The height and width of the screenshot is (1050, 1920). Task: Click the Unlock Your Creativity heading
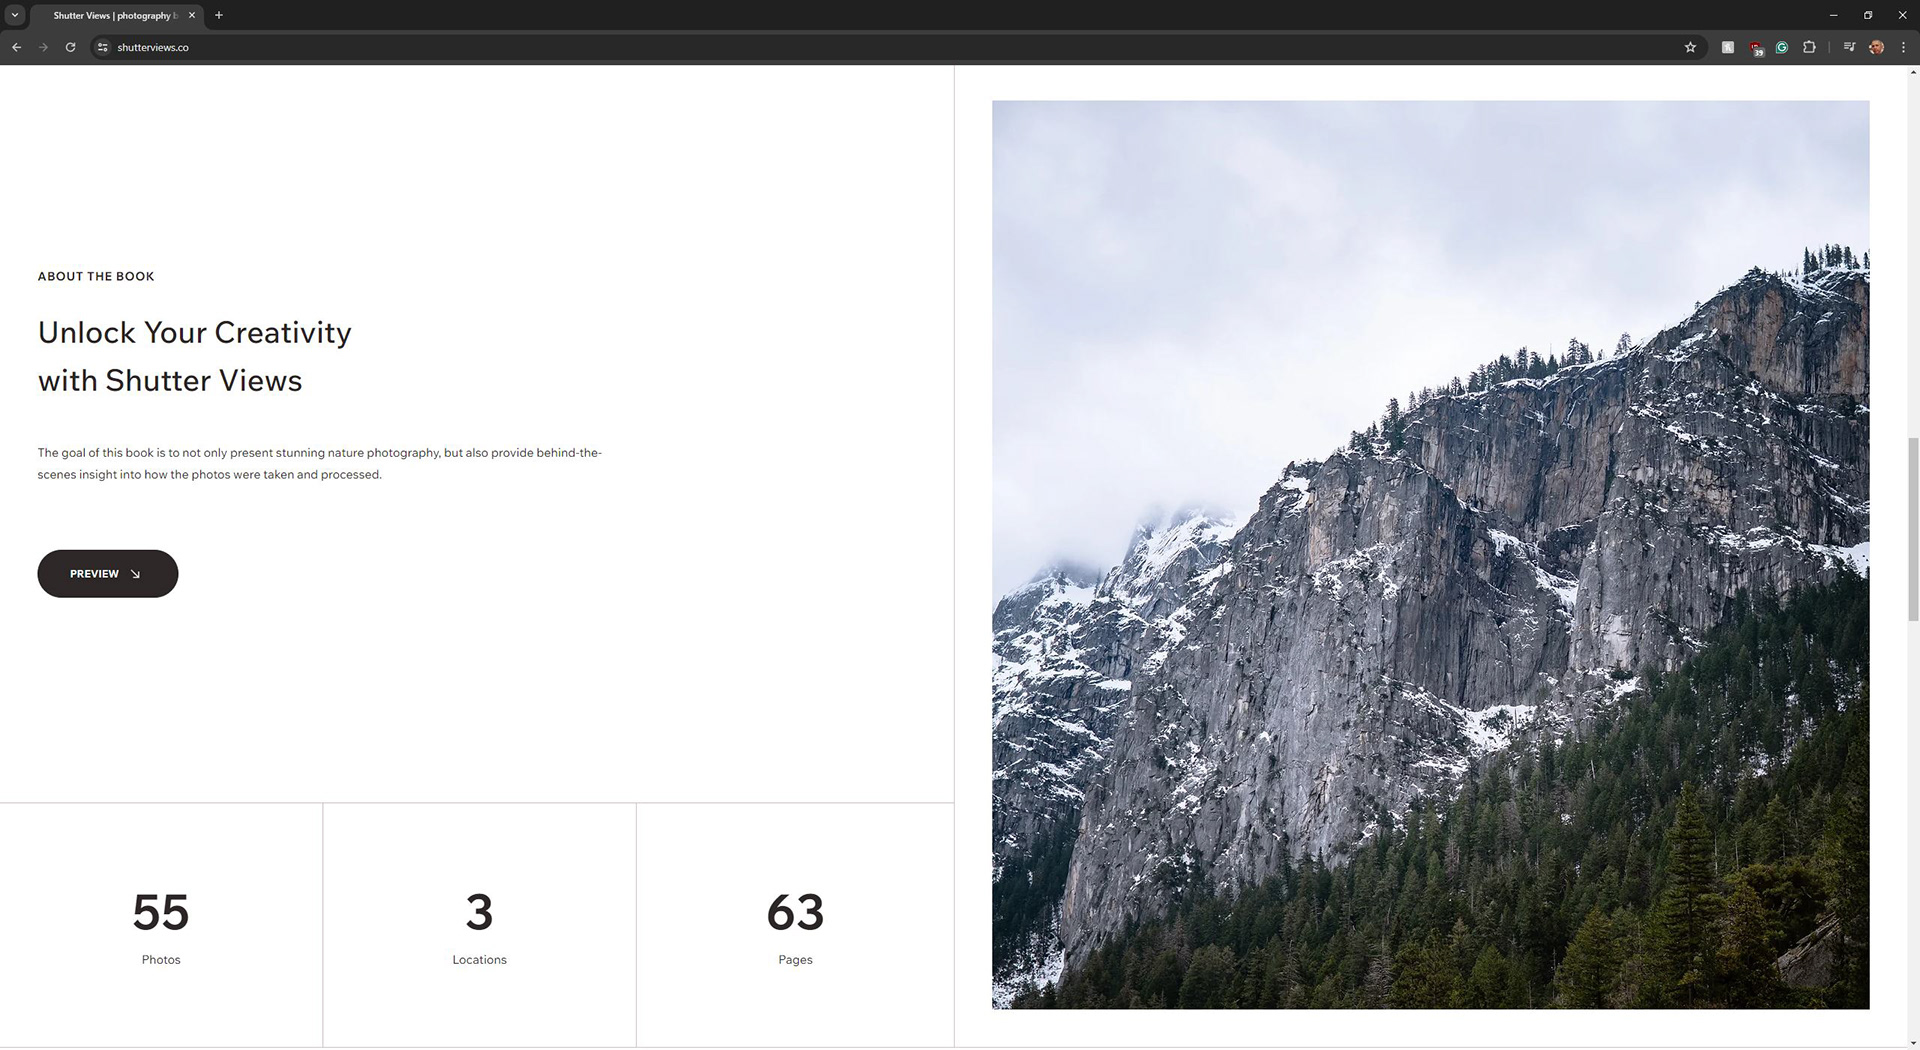coord(195,356)
